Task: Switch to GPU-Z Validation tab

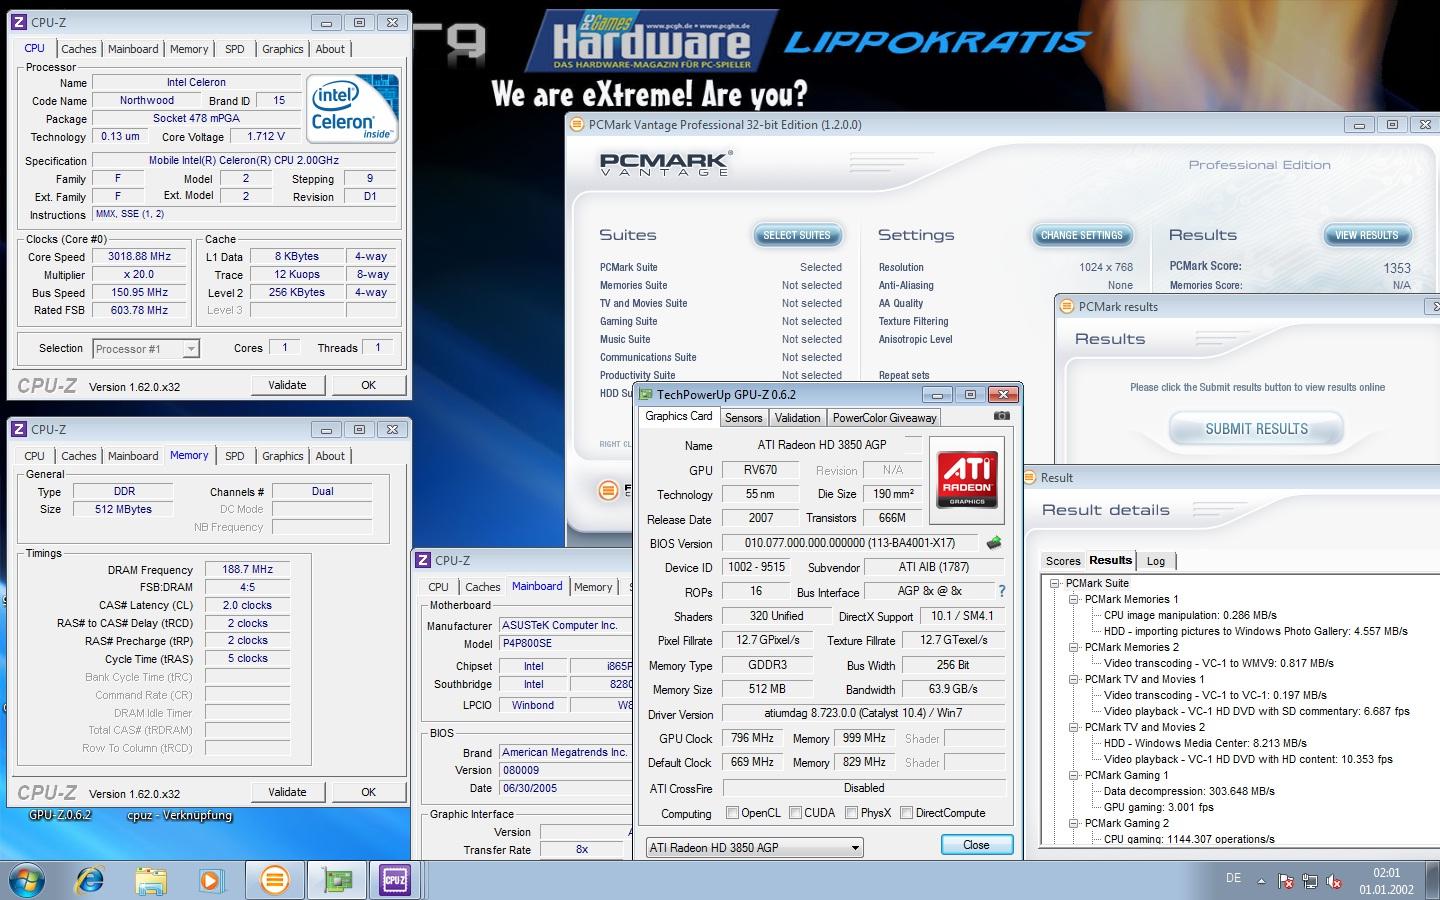Action: (797, 418)
